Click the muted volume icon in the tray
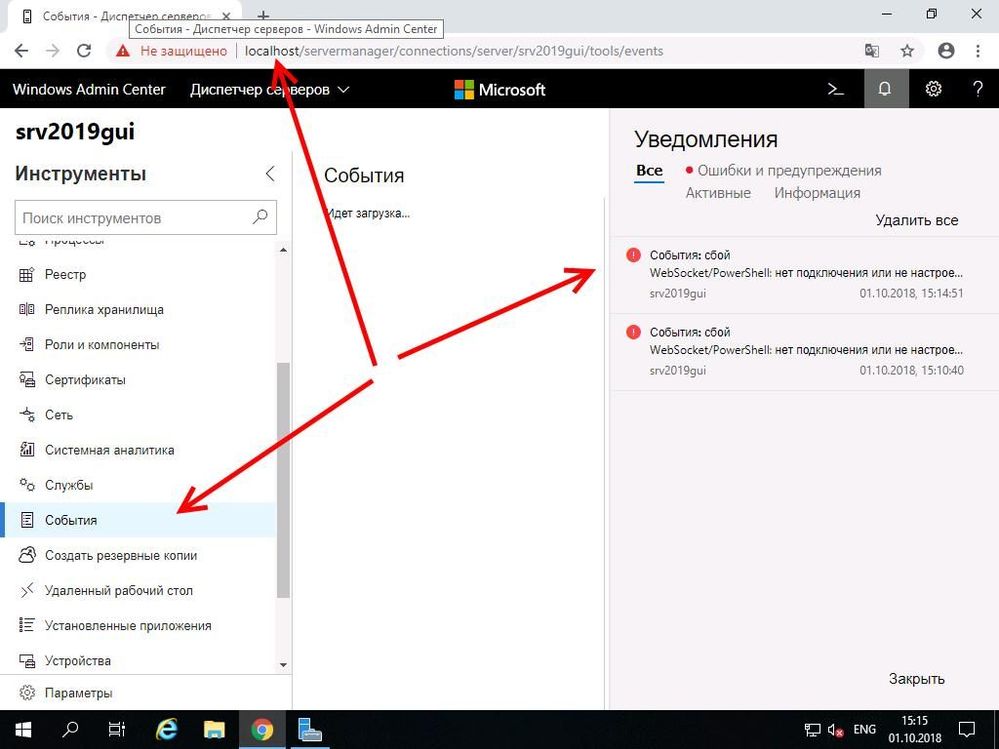Viewport: 999px width, 749px height. pos(835,731)
